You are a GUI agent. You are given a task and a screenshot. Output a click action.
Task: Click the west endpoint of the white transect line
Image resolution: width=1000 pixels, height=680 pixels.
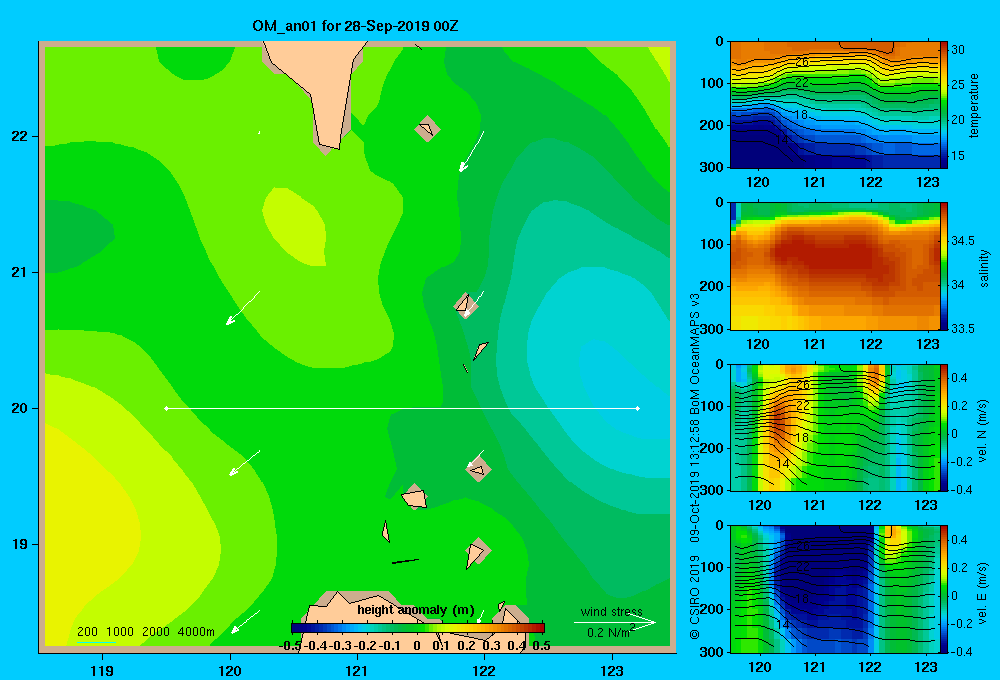pos(166,408)
